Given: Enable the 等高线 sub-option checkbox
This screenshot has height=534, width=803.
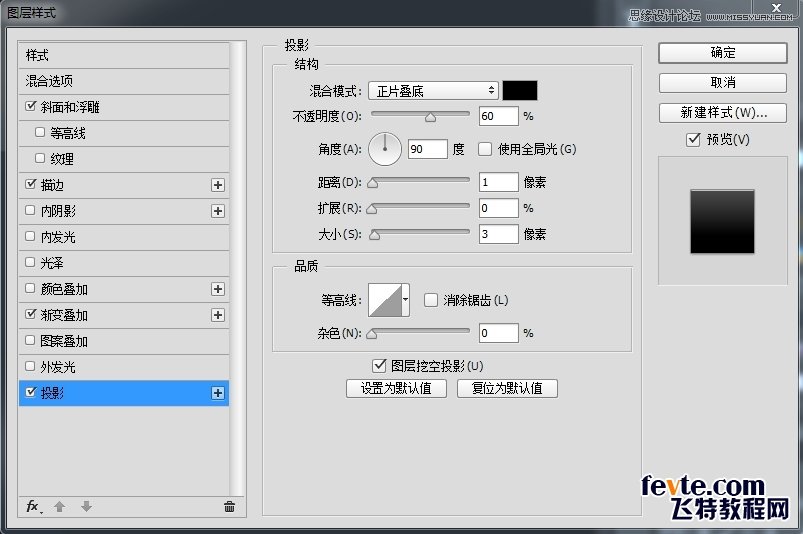Looking at the screenshot, I should click(40, 132).
